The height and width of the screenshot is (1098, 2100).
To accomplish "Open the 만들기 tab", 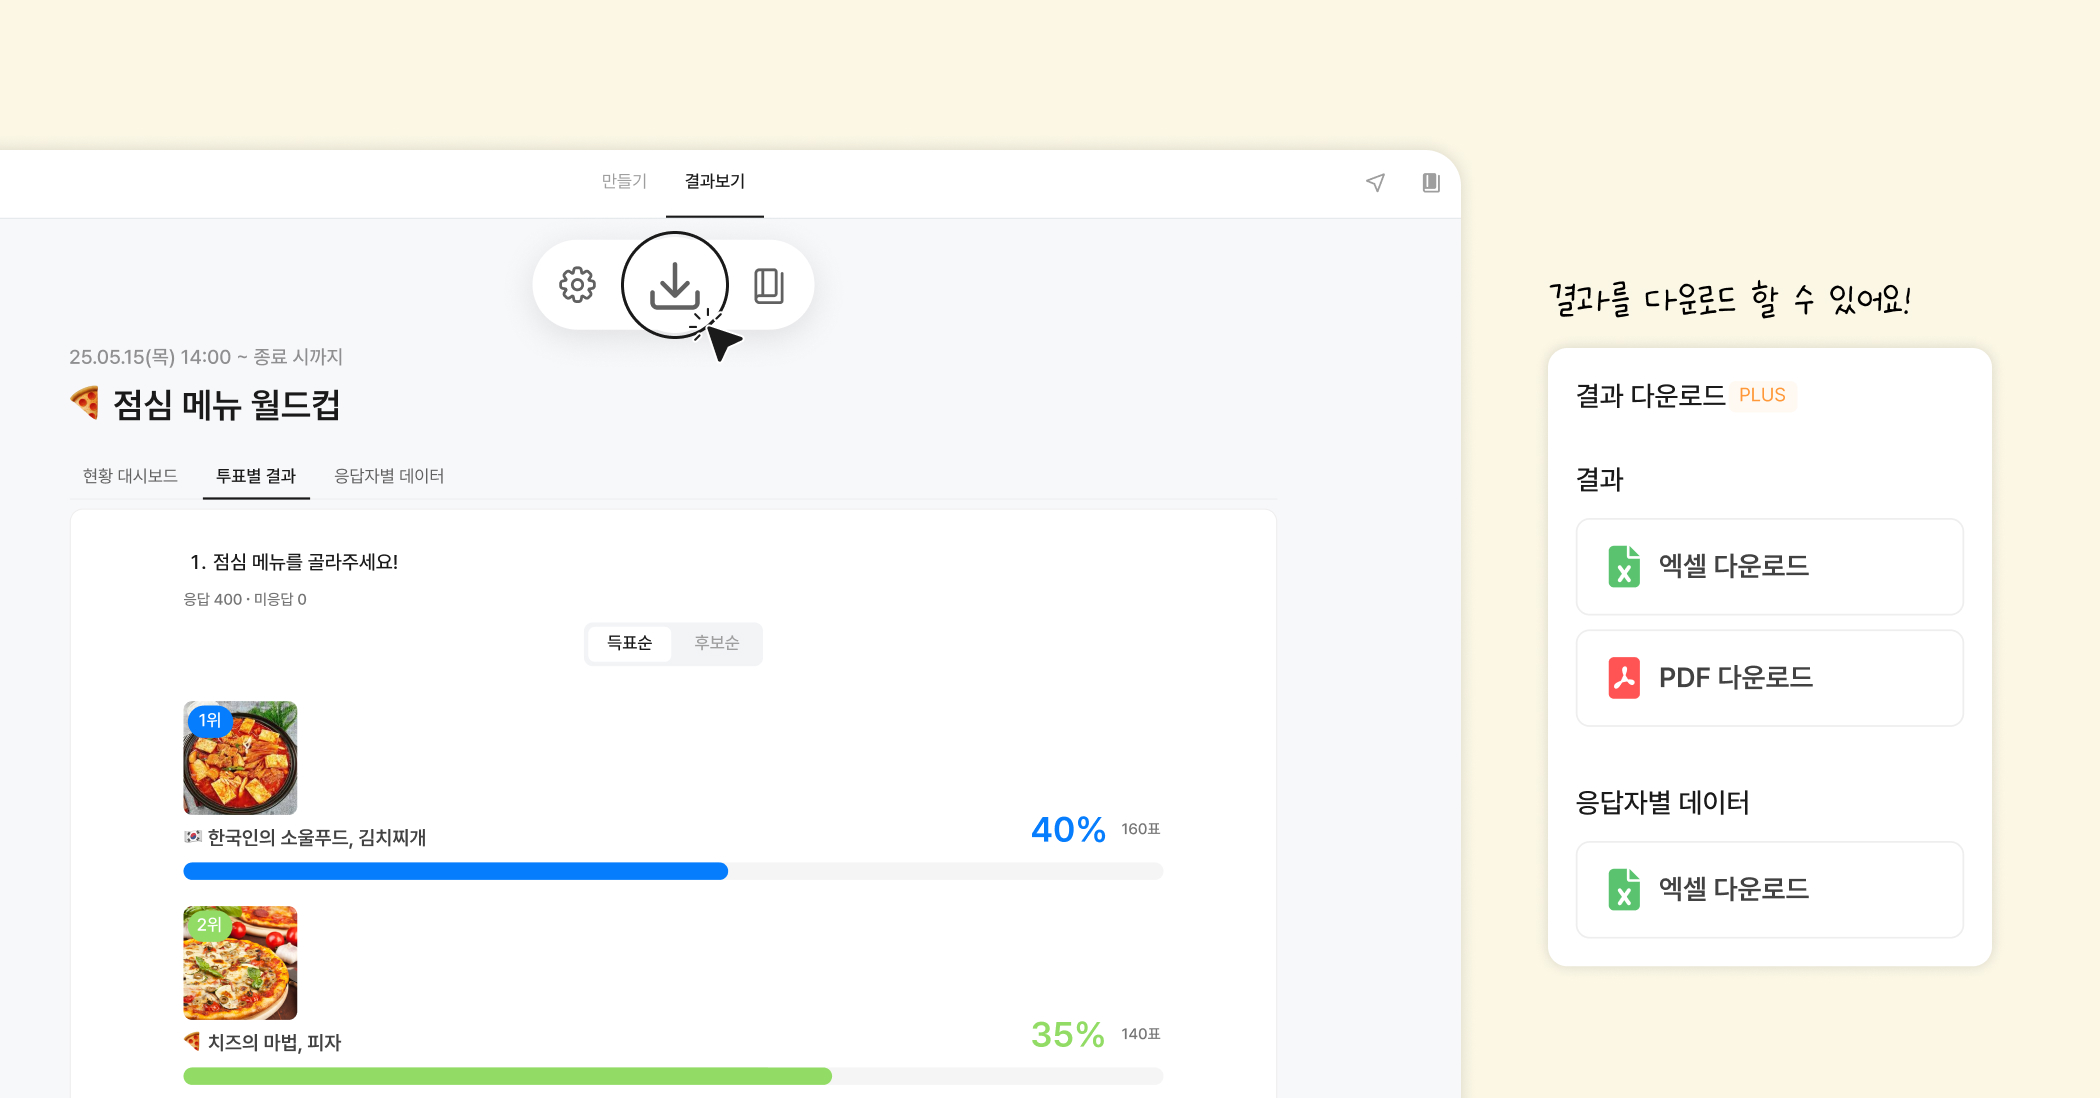I will coord(624,181).
